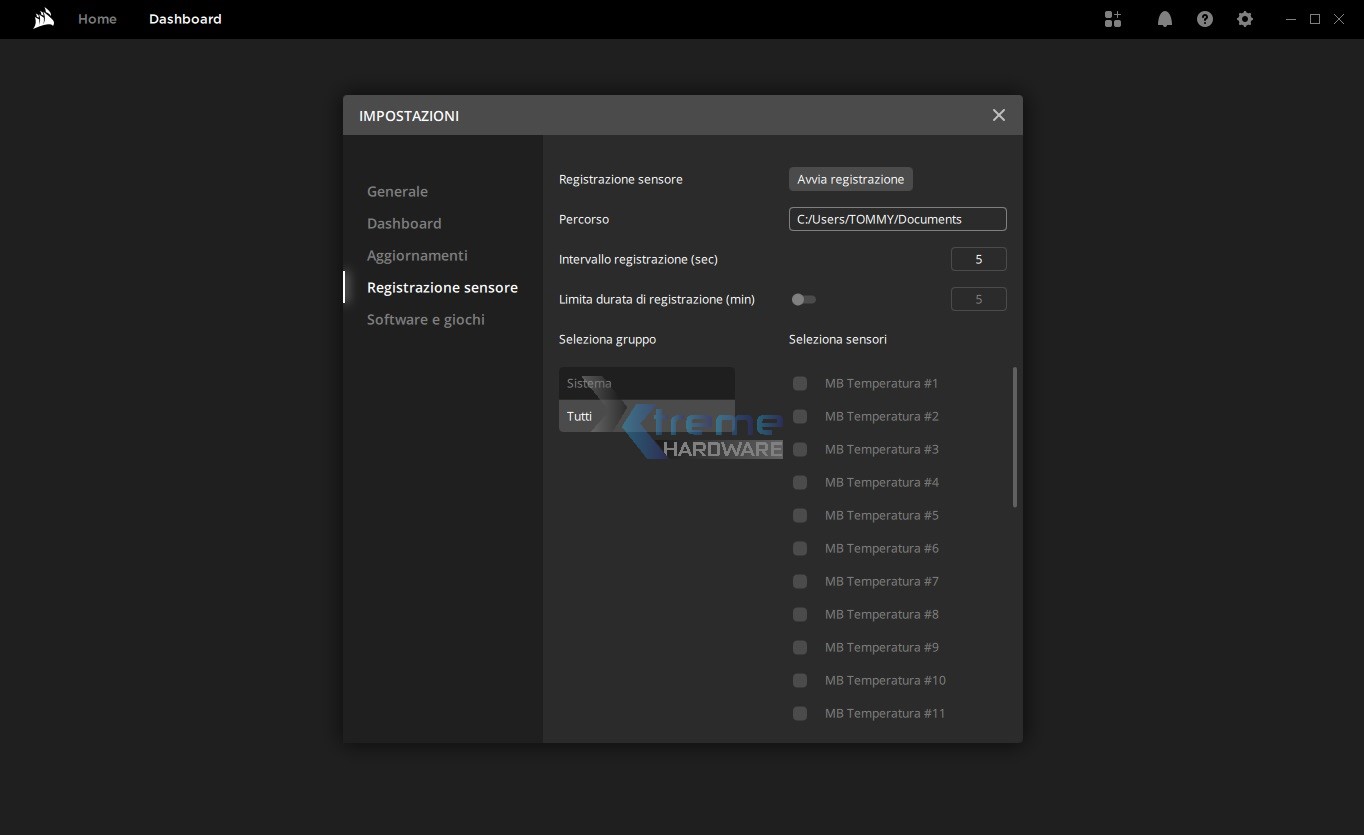This screenshot has height=835, width=1364.
Task: Select the Sistema group entry
Action: 646,383
